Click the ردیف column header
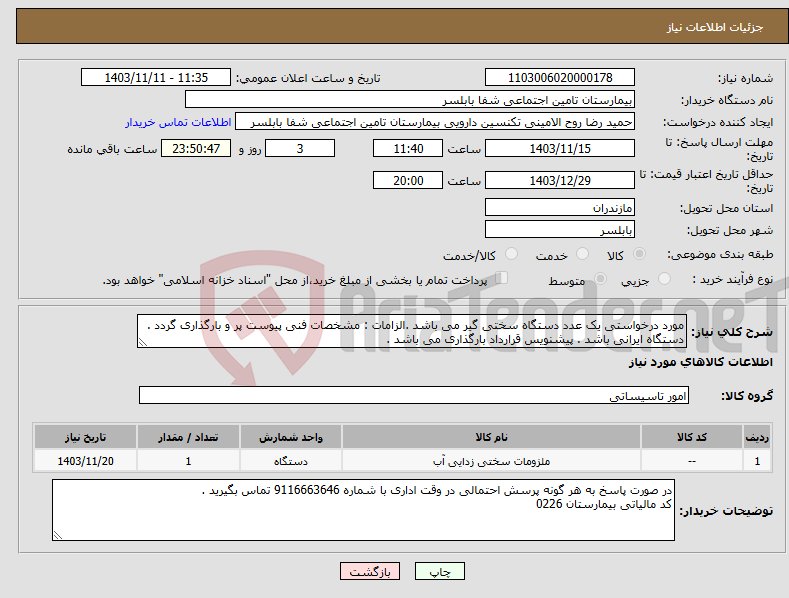The height and width of the screenshot is (598, 789). 757,437
